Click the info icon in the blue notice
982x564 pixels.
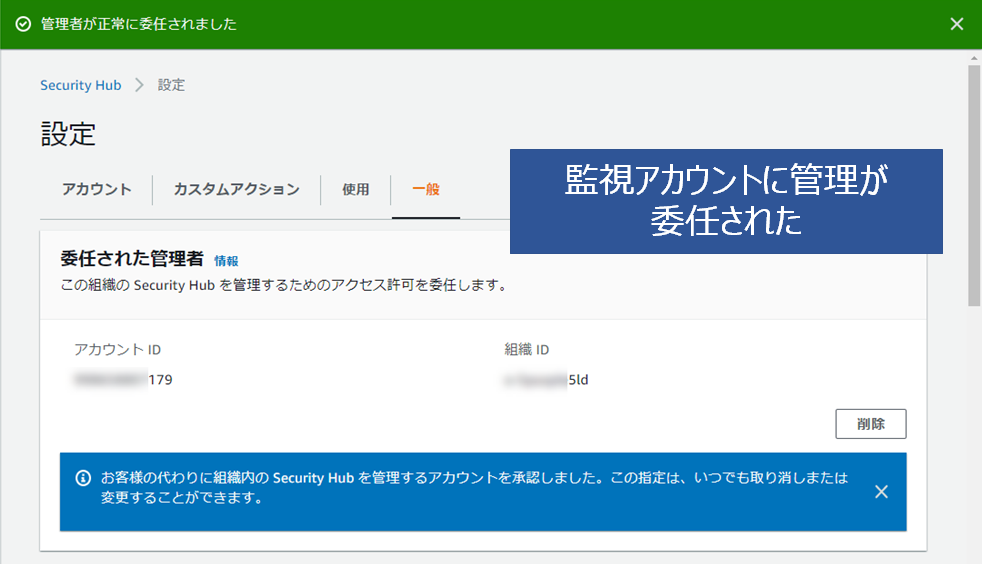pos(83,478)
